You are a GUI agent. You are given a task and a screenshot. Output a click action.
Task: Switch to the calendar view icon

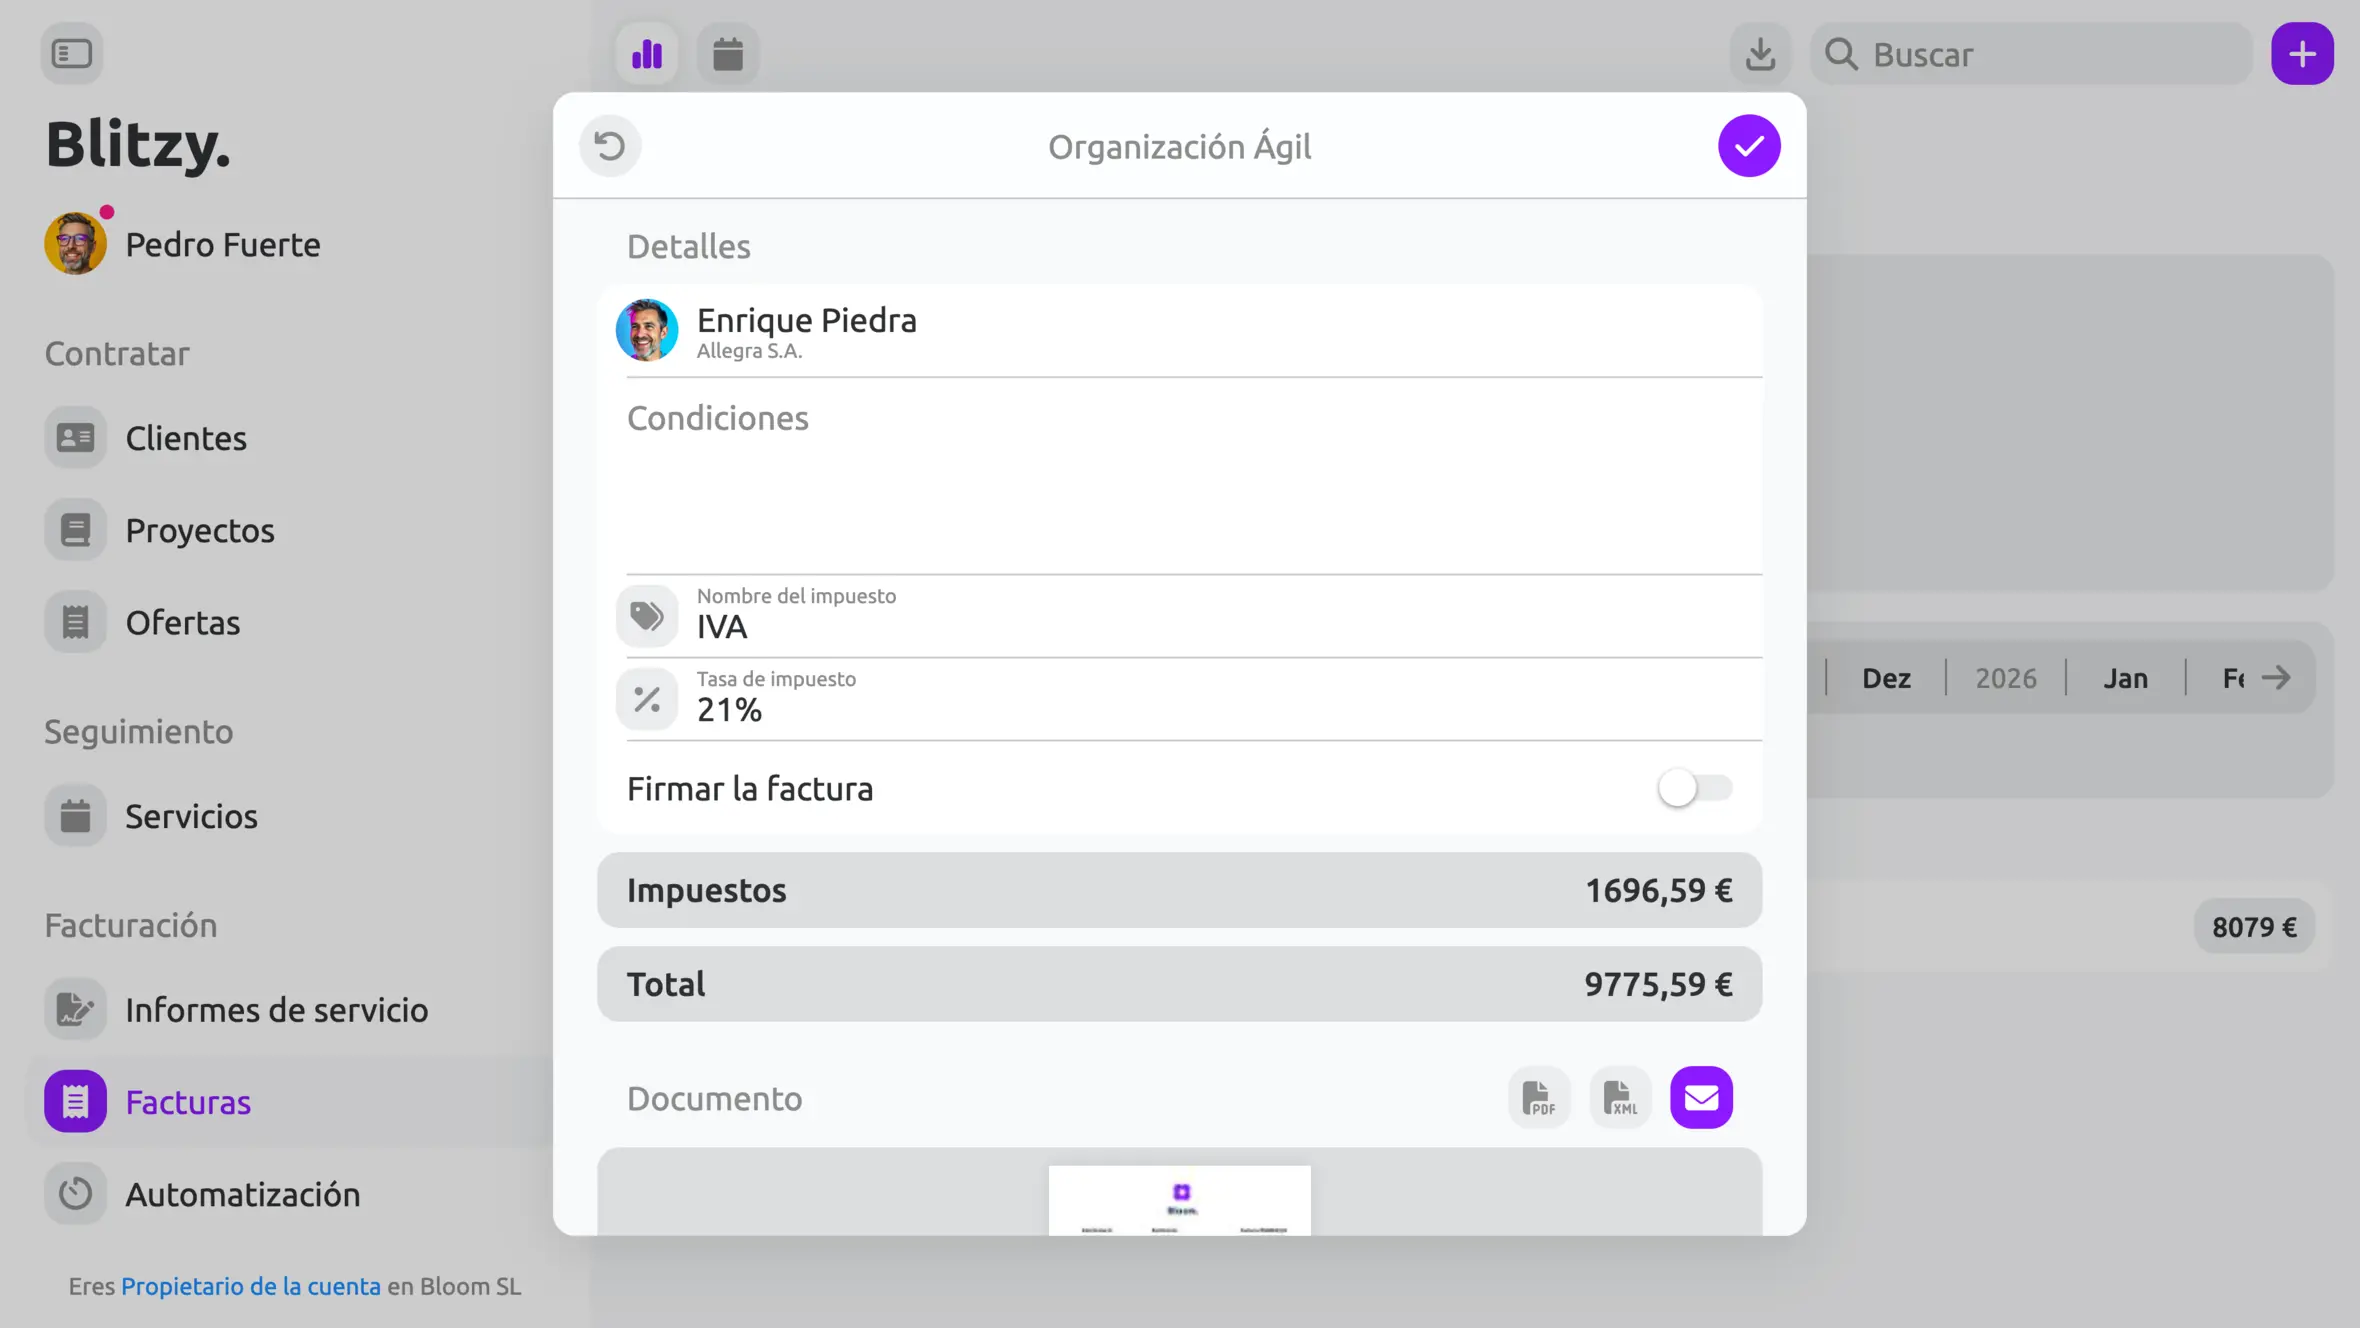(x=728, y=54)
